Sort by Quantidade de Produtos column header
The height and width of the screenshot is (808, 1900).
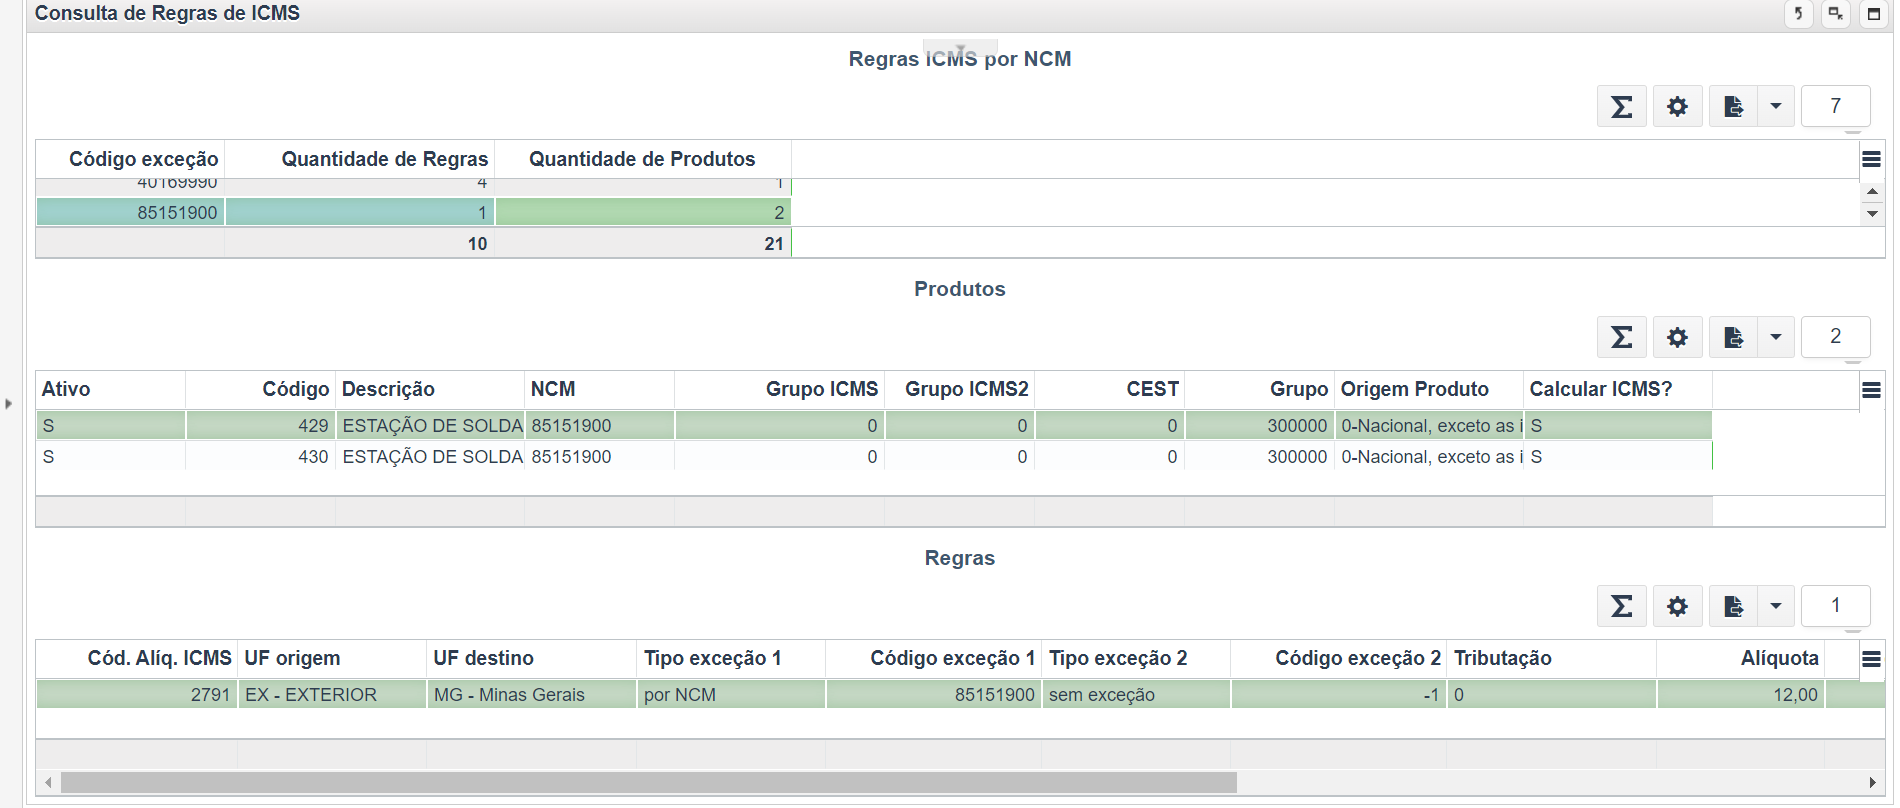(x=643, y=159)
